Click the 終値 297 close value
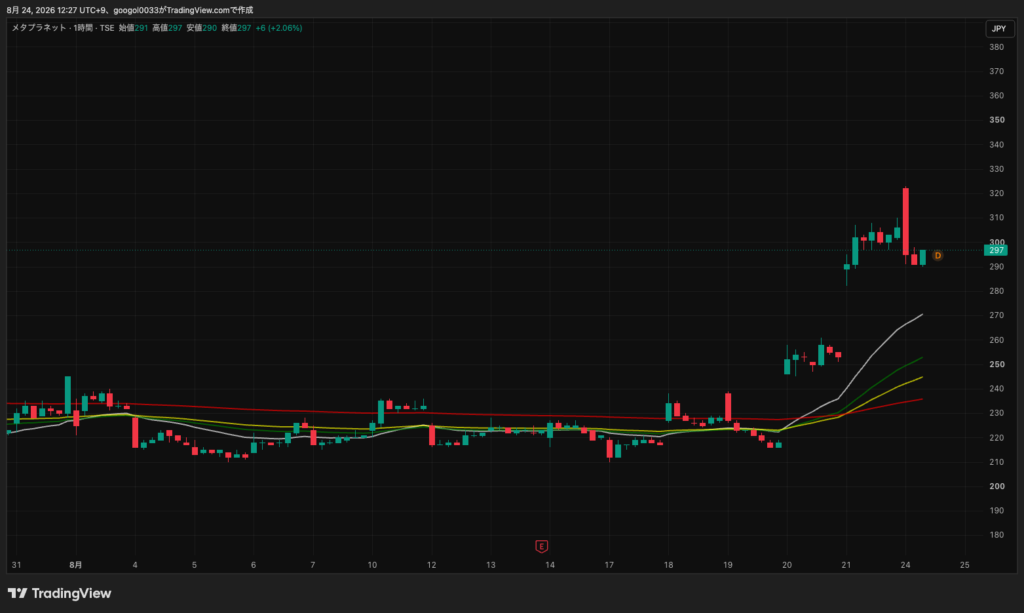Screen dimensions: 1024x613 click(236, 28)
